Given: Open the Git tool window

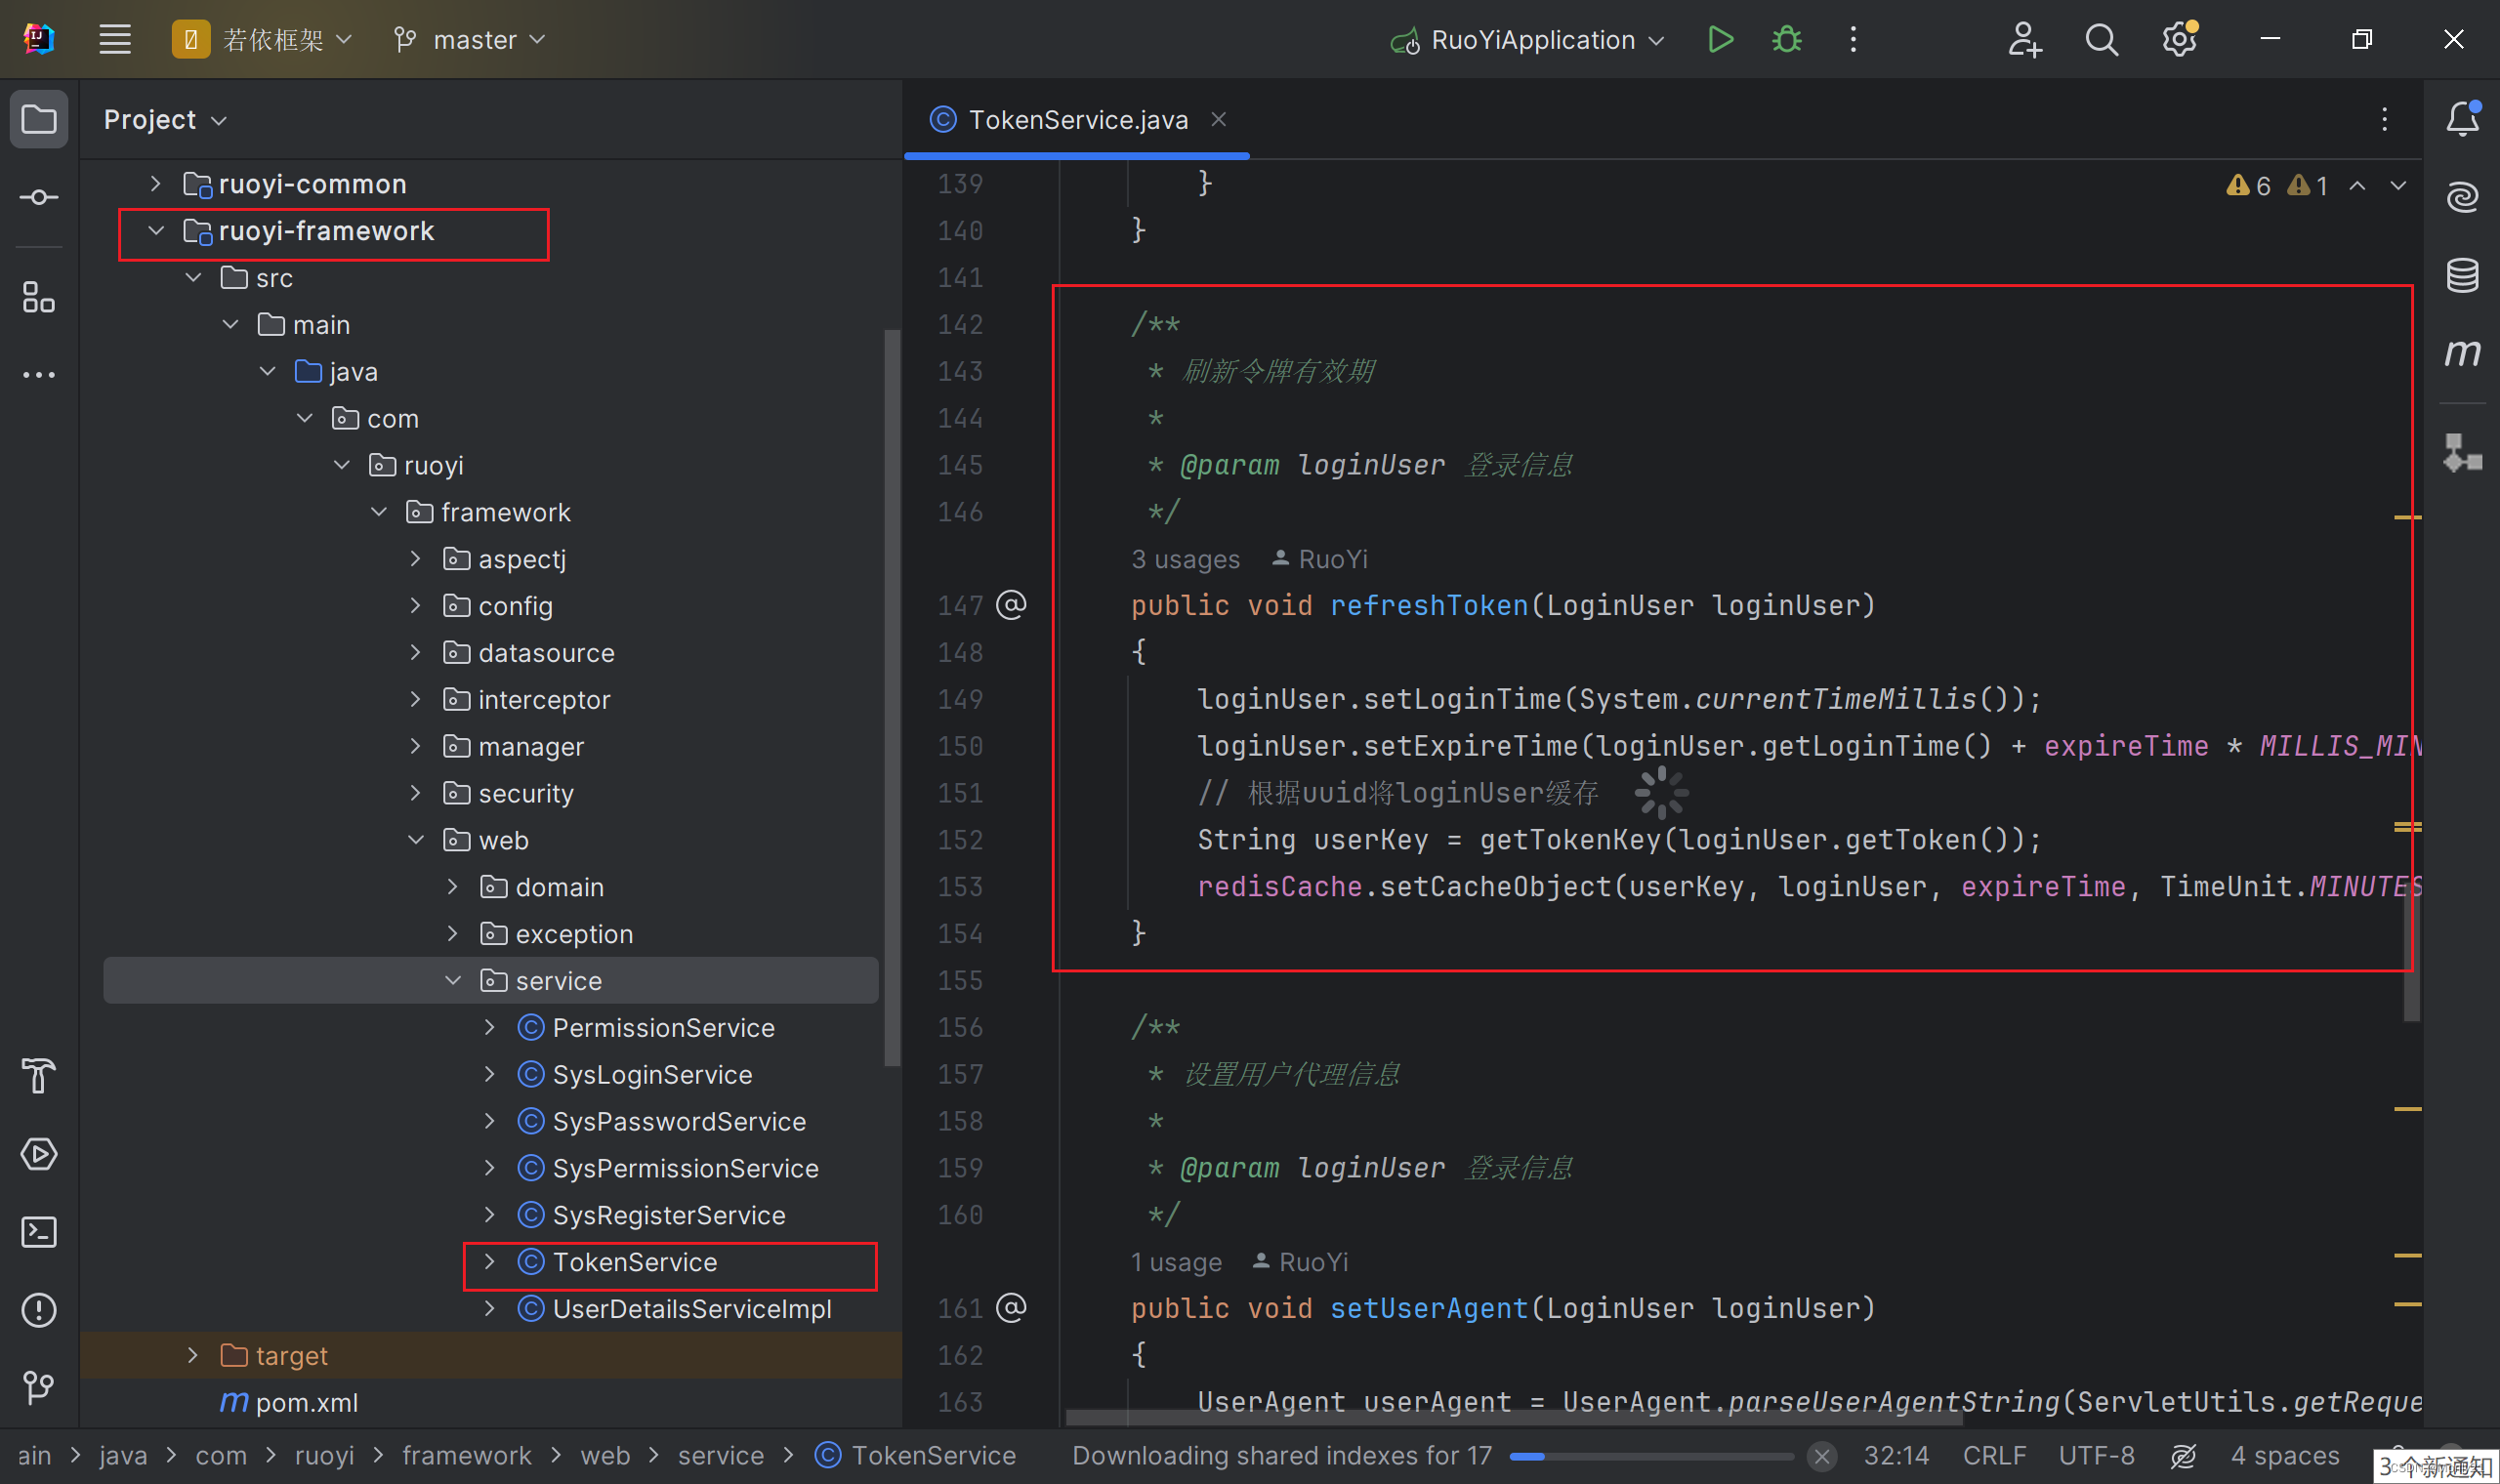Looking at the screenshot, I should 39,1387.
